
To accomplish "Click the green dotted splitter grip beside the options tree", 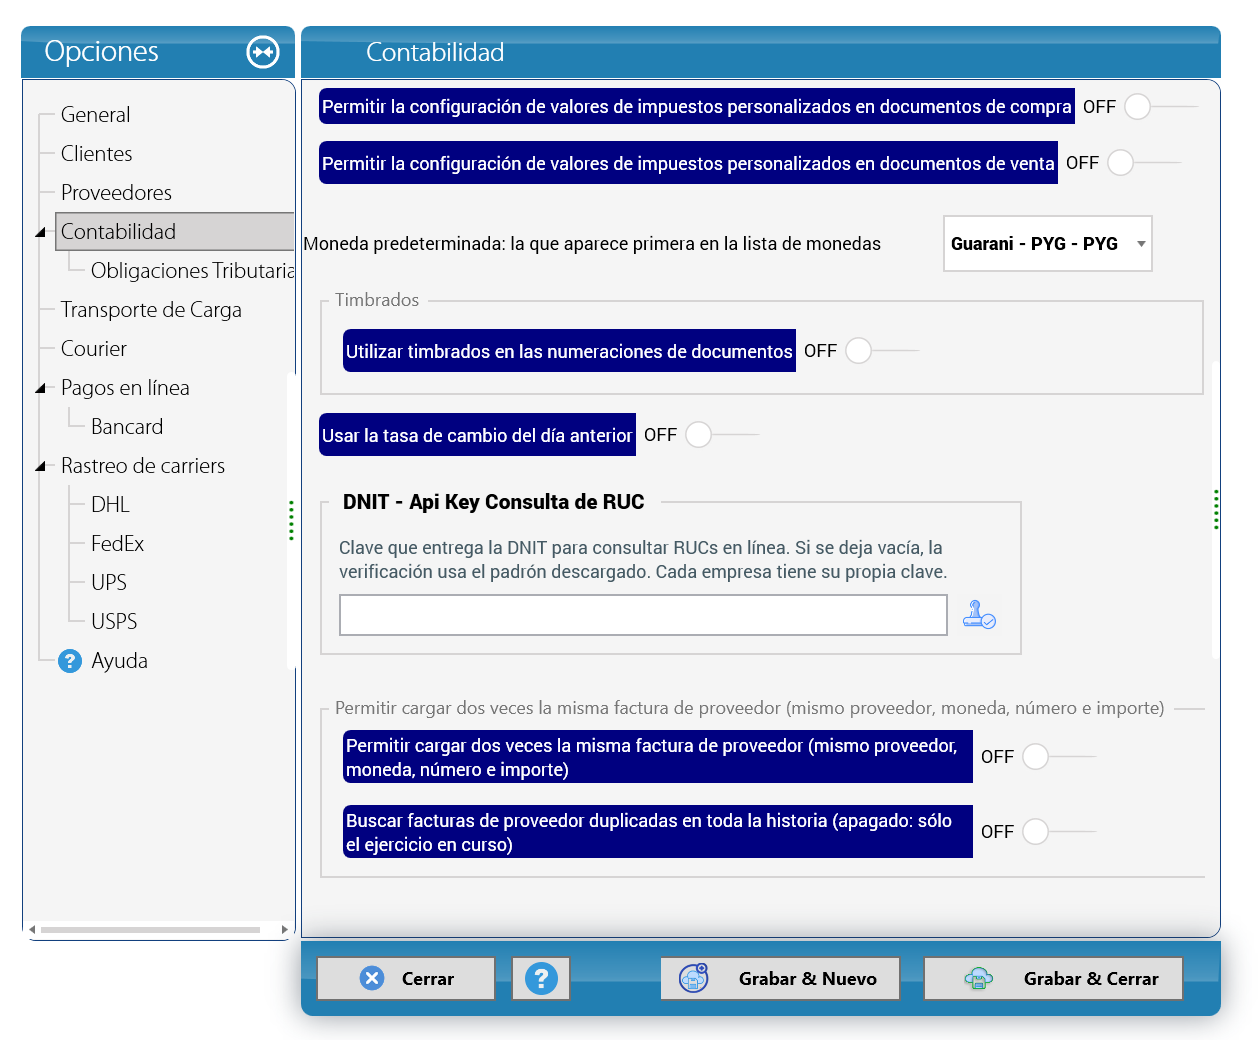I will tap(291, 520).
